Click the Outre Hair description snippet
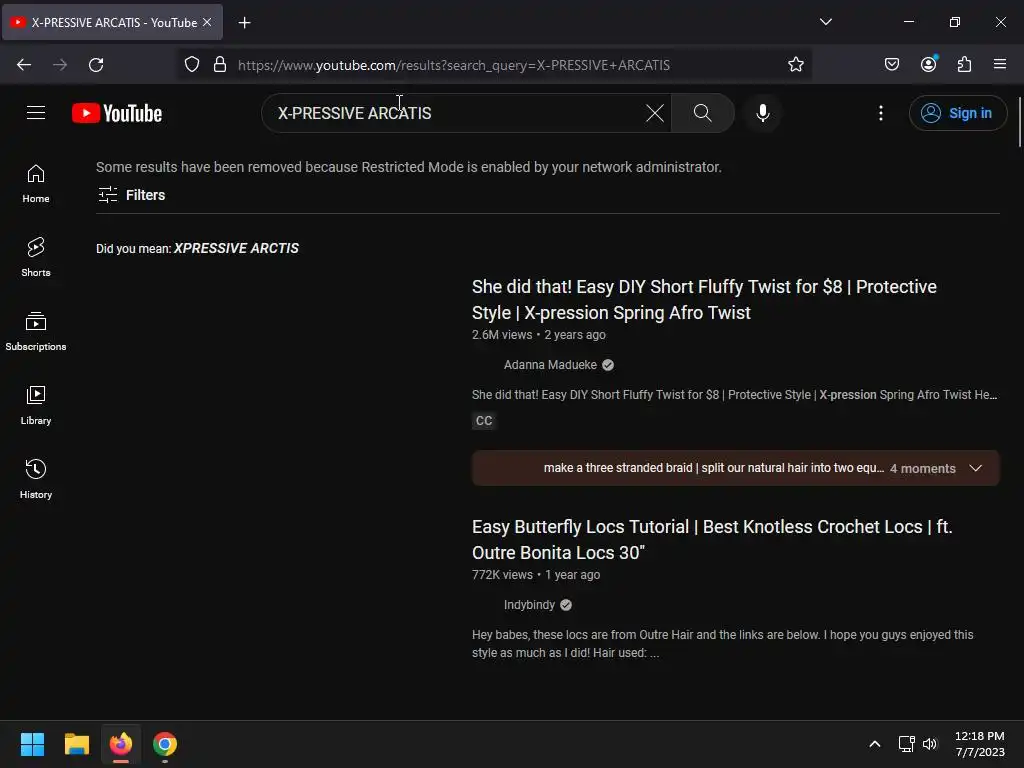The height and width of the screenshot is (768, 1024). coord(723,643)
